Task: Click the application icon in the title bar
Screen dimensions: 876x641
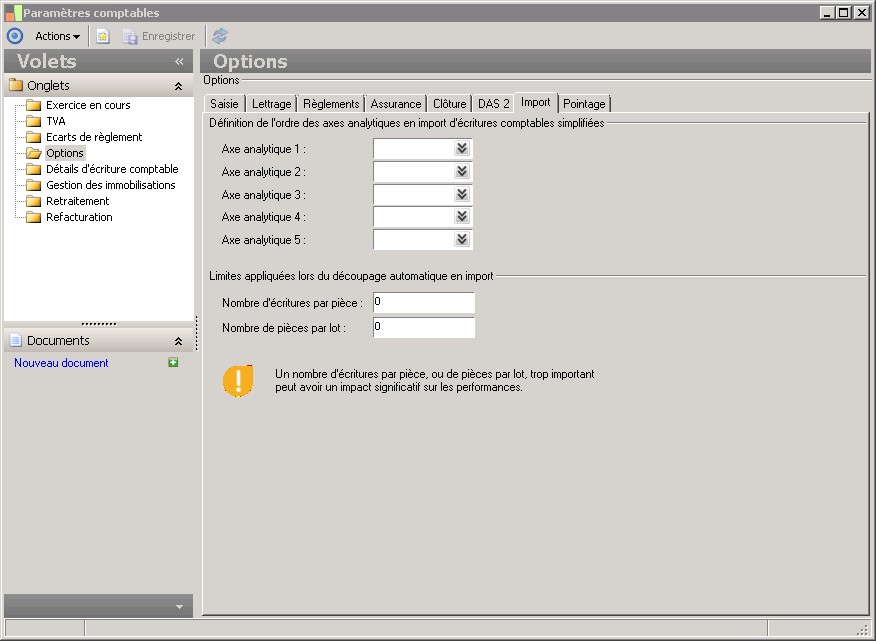Action: click(x=13, y=13)
